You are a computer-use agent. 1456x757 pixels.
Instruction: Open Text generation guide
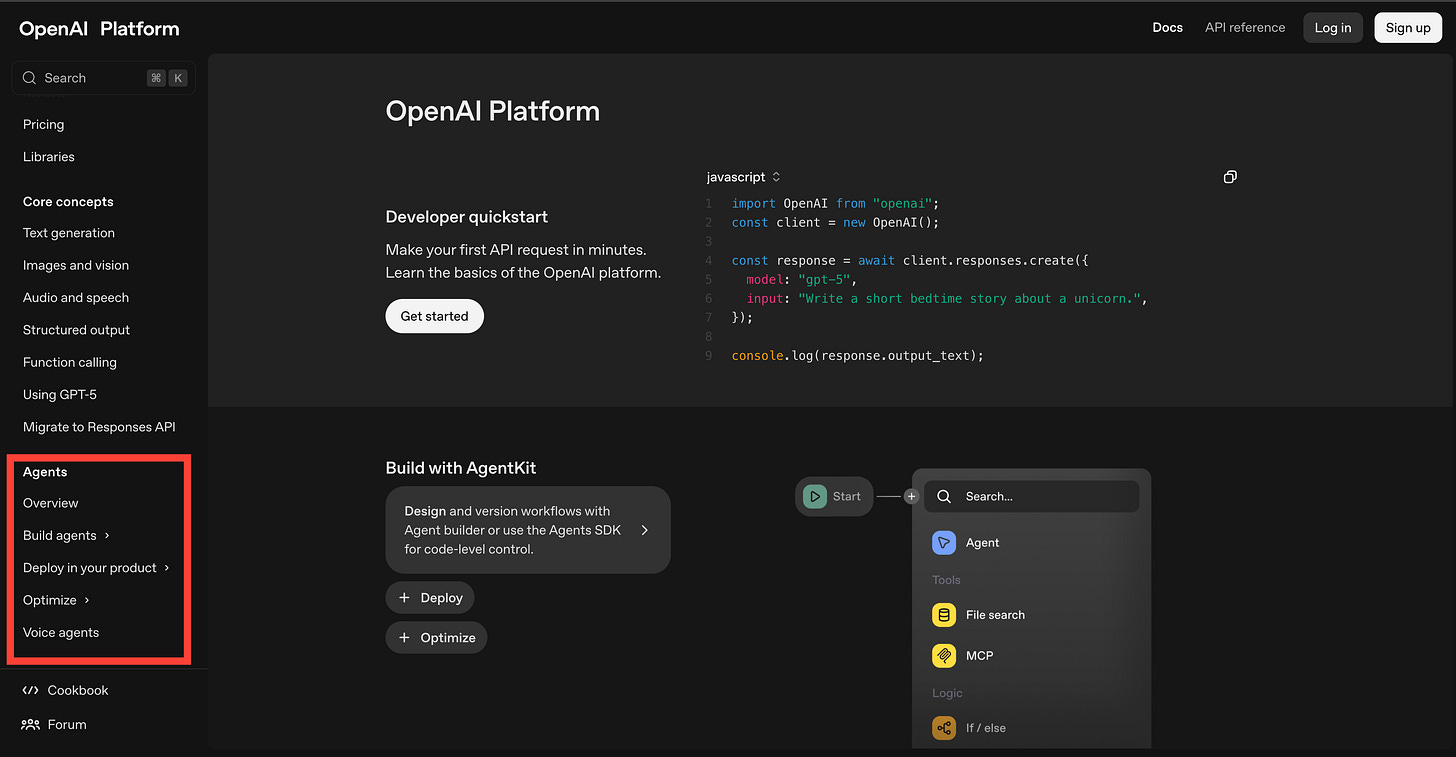tap(69, 233)
